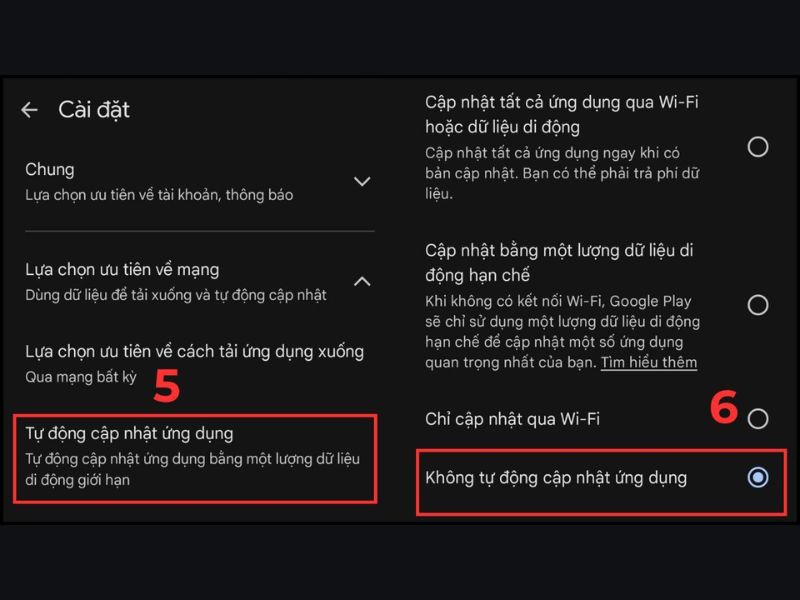800x600 pixels.
Task: Open Lựa chọn ưu tiên về mạng section
Action: click(199, 282)
